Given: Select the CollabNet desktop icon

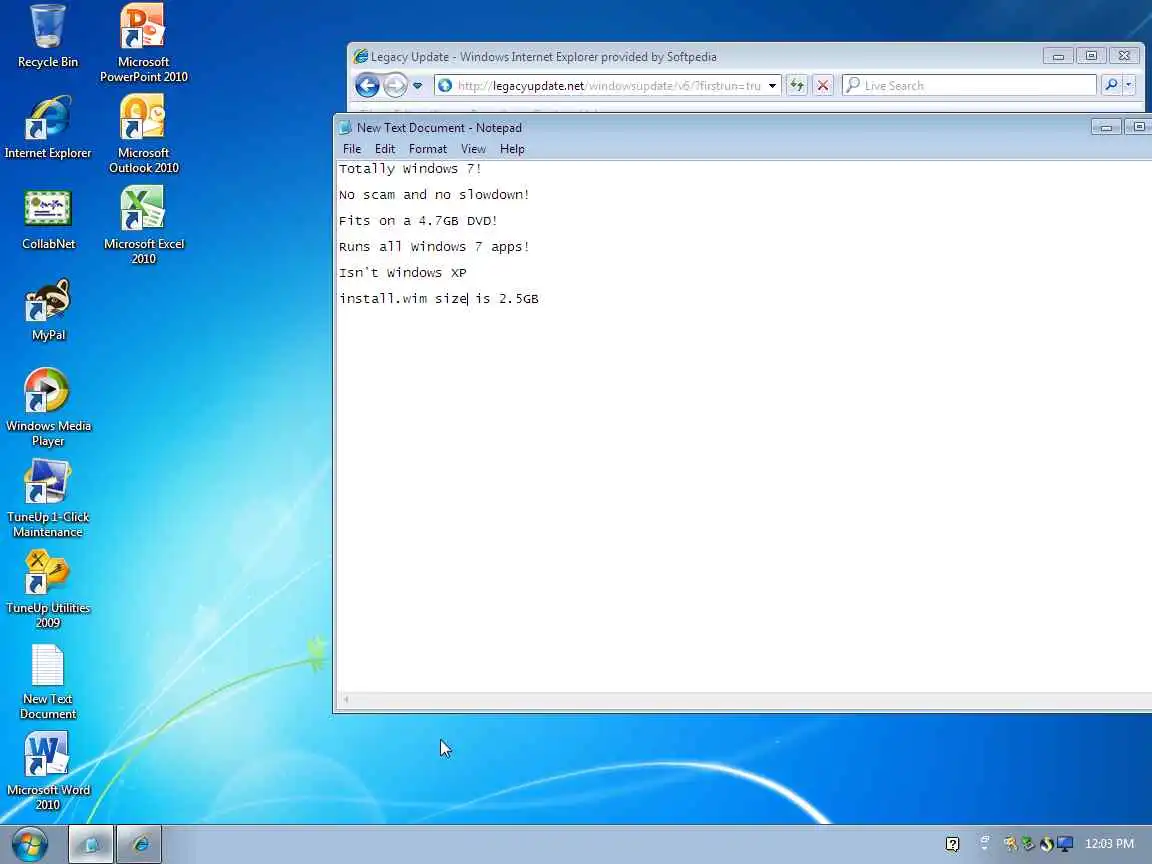Looking at the screenshot, I should point(48,219).
